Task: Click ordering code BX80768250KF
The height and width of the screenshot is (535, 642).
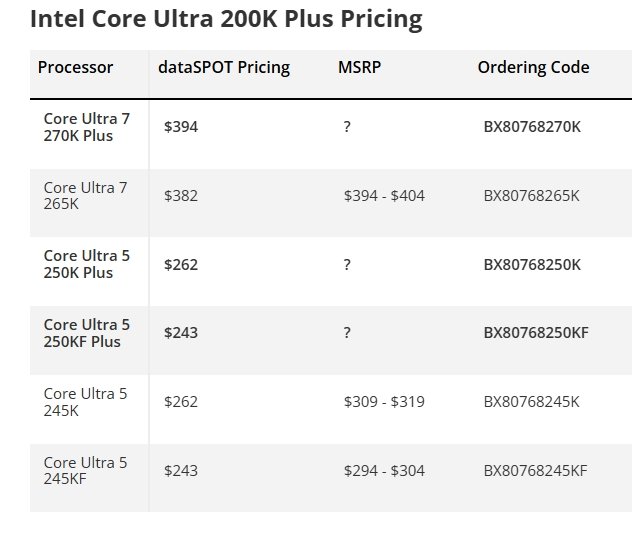Action: click(536, 333)
